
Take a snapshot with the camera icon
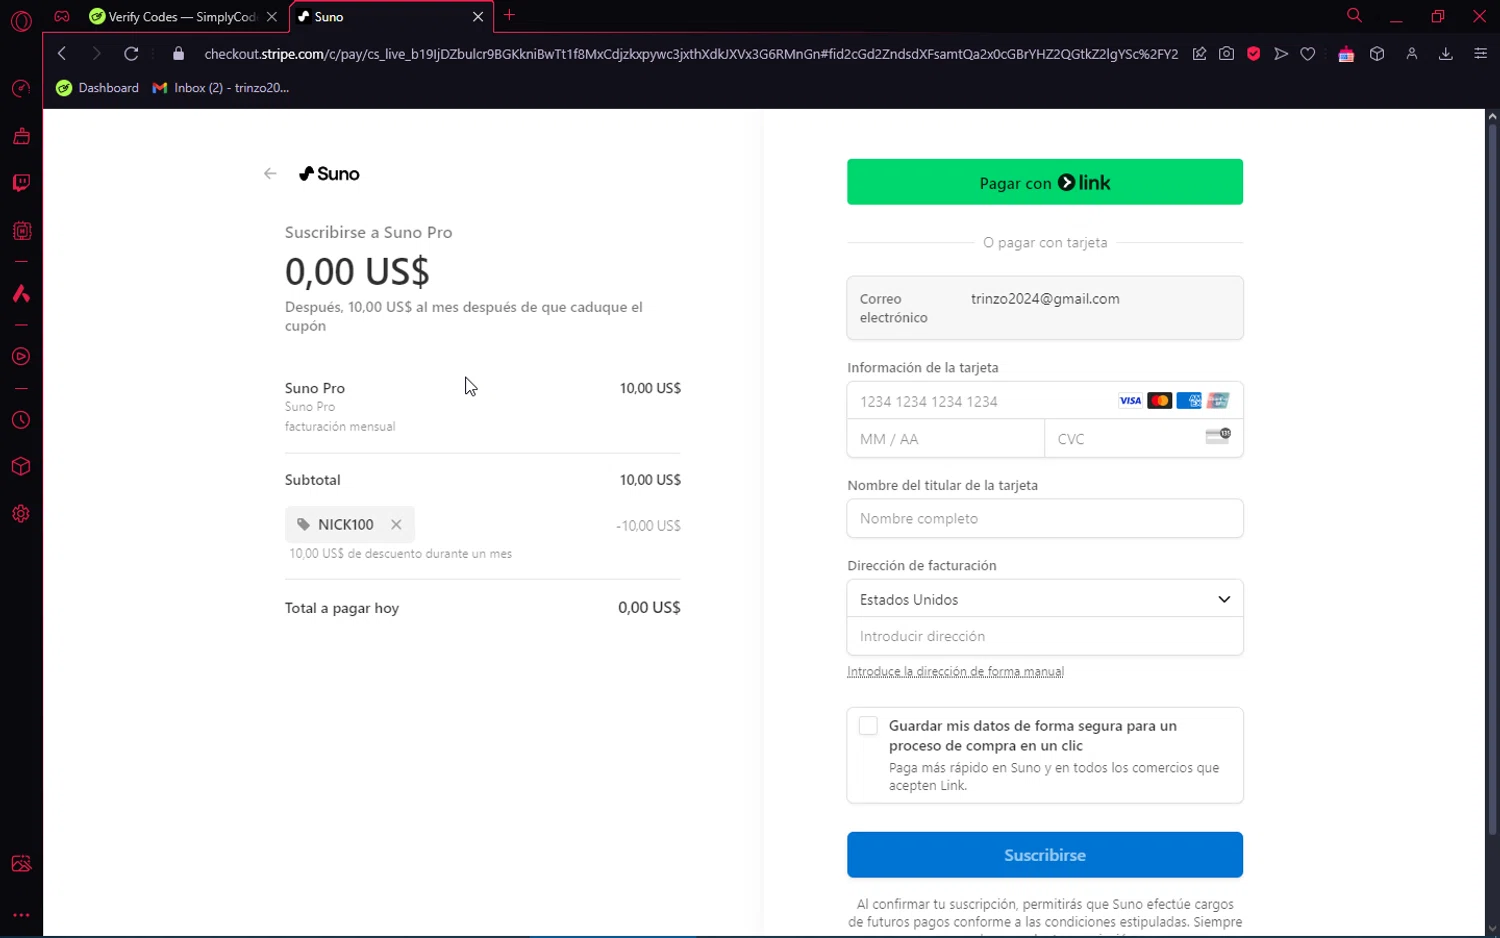point(1226,54)
